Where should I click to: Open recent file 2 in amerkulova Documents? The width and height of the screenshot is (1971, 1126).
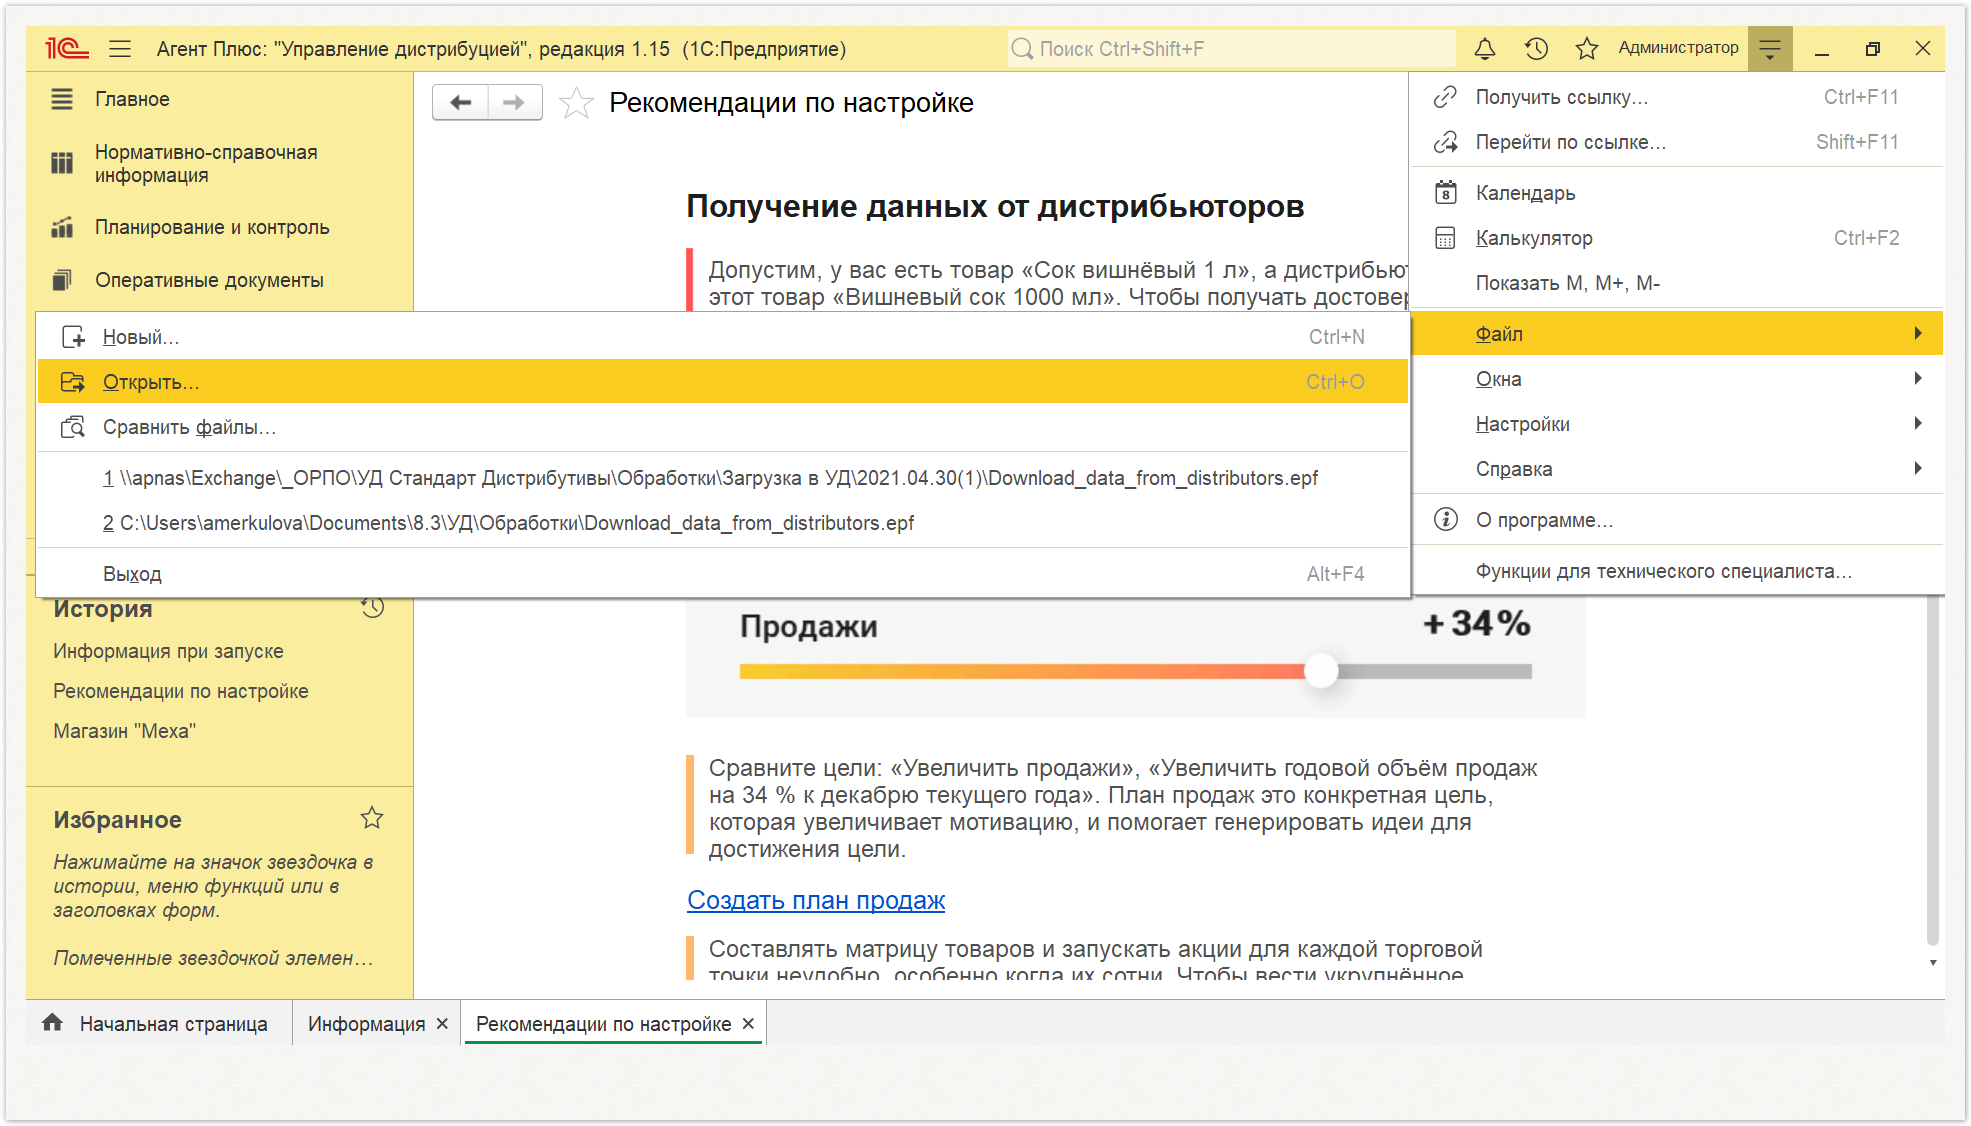pyautogui.click(x=723, y=523)
